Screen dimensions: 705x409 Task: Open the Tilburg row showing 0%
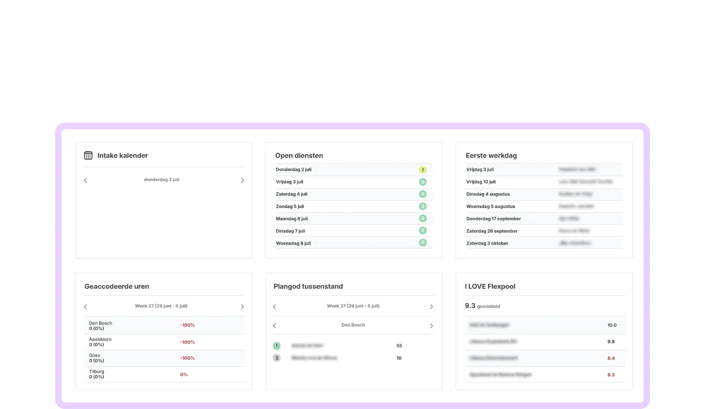point(165,374)
